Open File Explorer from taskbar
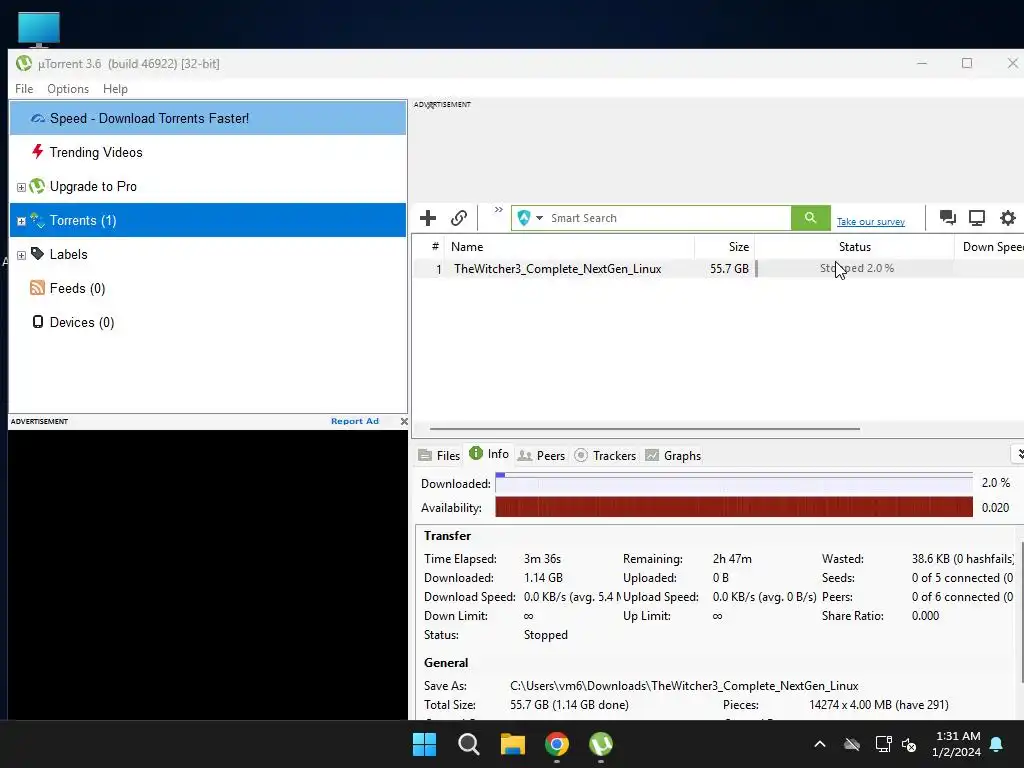1024x768 pixels. coord(513,744)
